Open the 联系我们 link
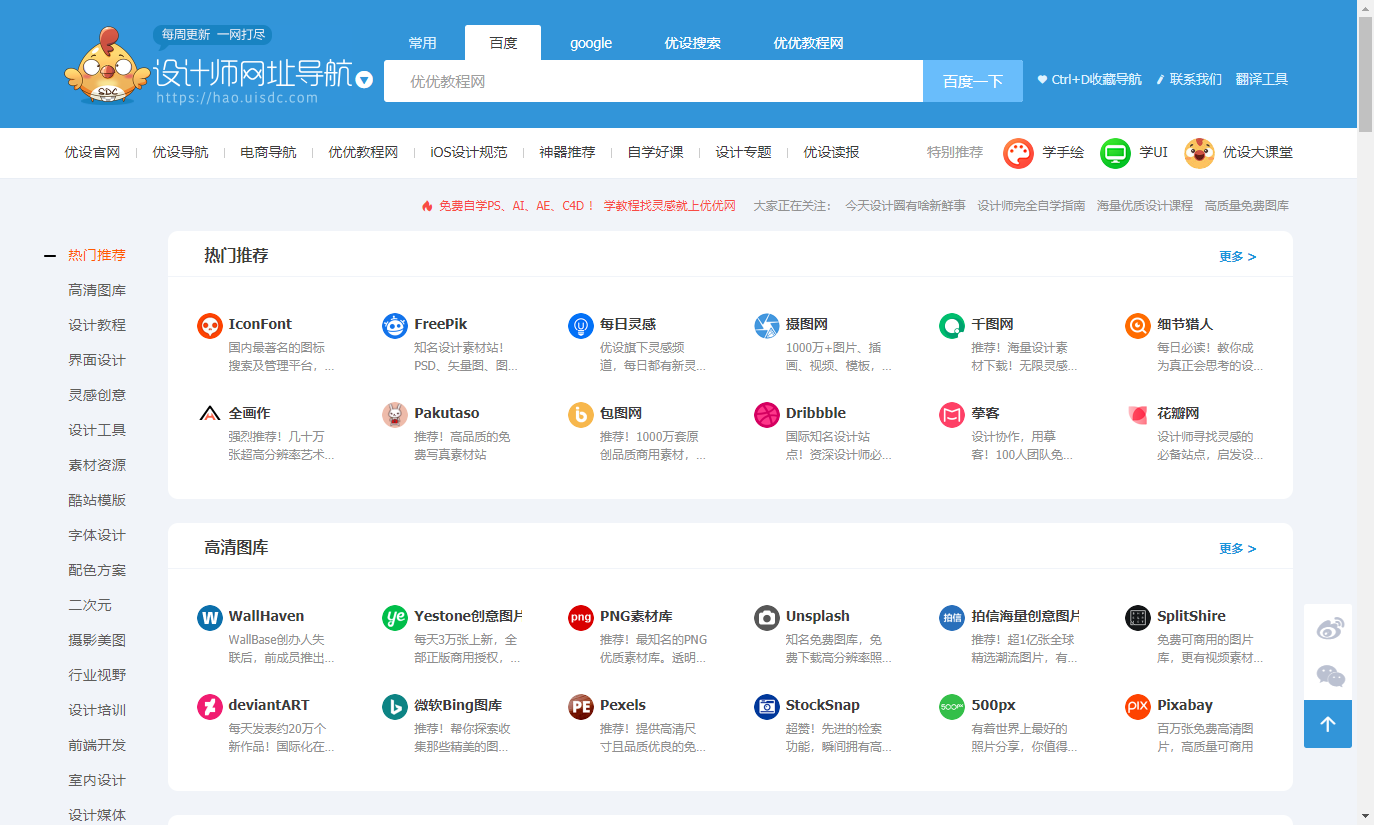 (x=1189, y=79)
